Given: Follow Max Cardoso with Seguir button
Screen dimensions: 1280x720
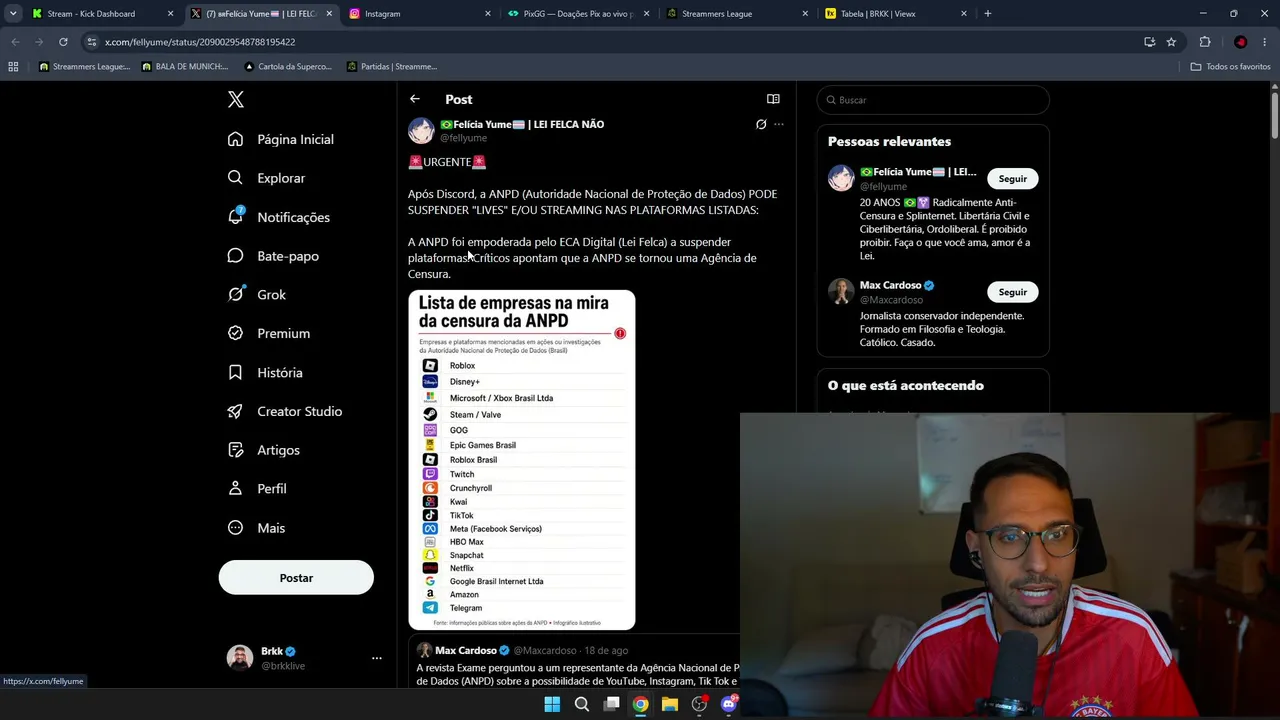Looking at the screenshot, I should (1012, 292).
